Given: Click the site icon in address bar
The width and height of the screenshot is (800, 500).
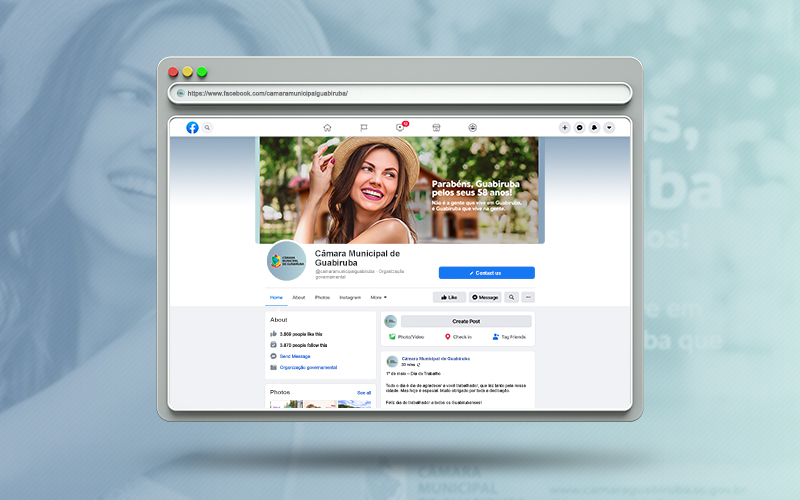Looking at the screenshot, I should click(x=180, y=93).
